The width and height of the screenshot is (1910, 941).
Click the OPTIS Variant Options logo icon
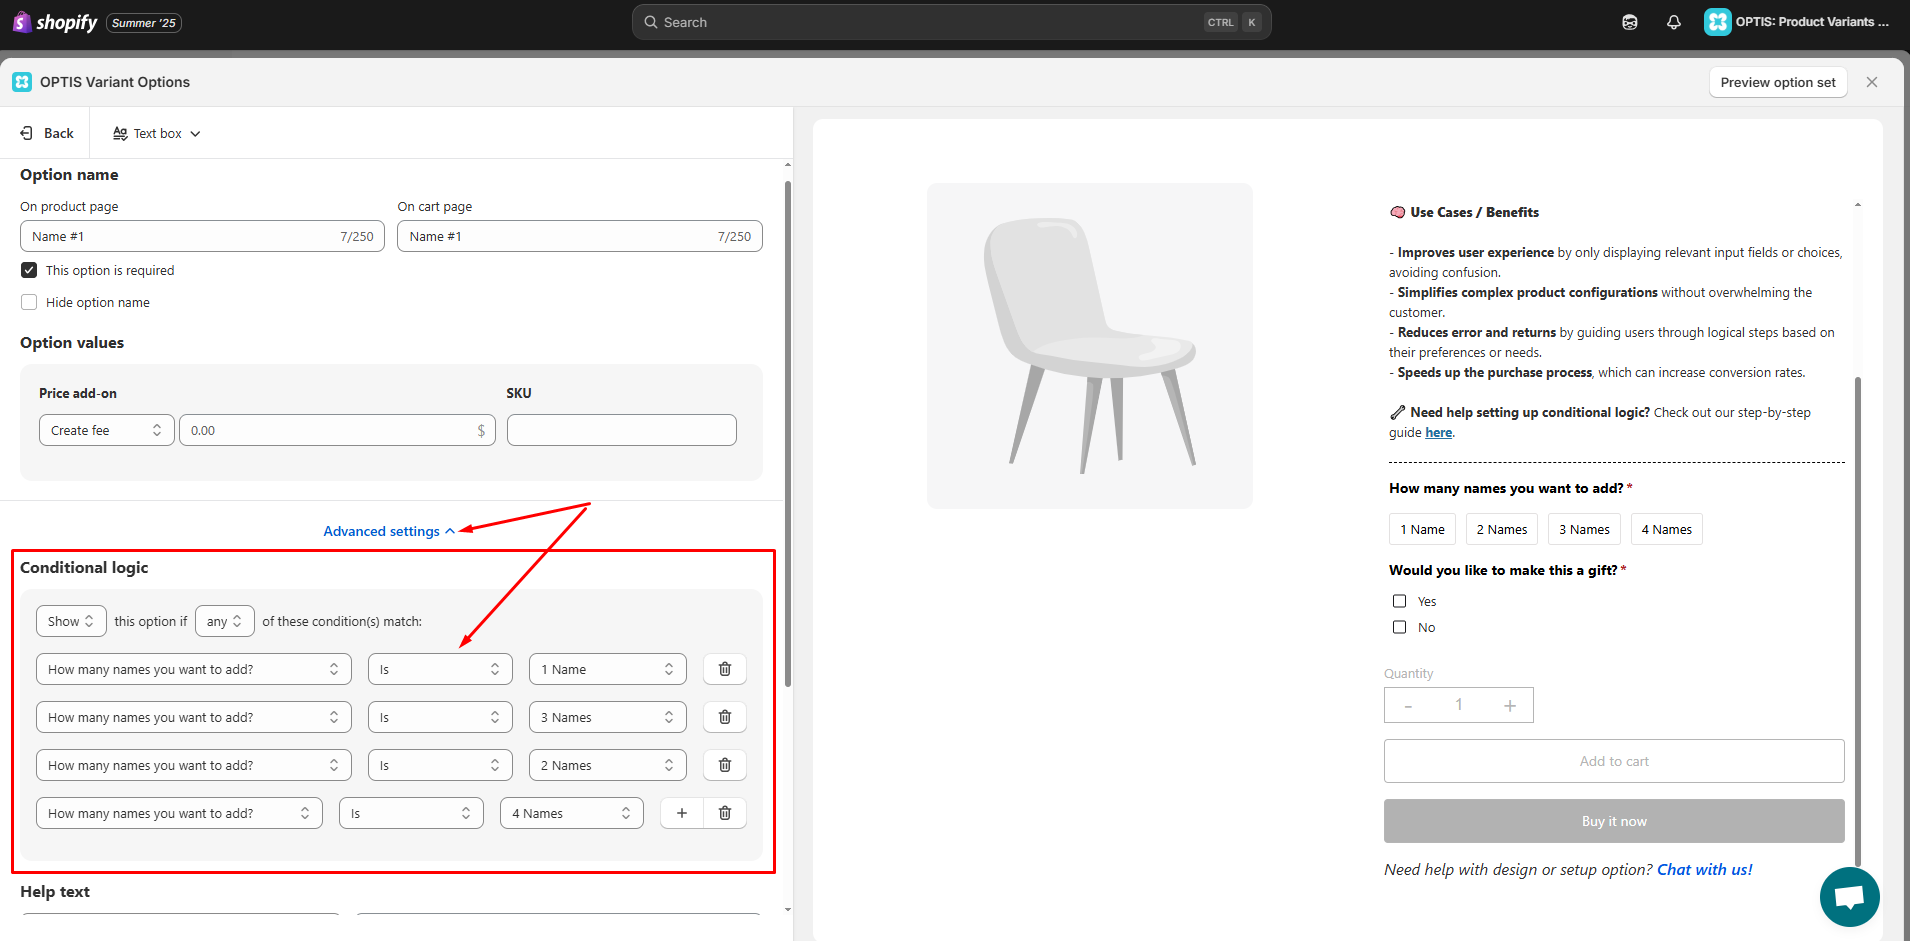[x=22, y=82]
